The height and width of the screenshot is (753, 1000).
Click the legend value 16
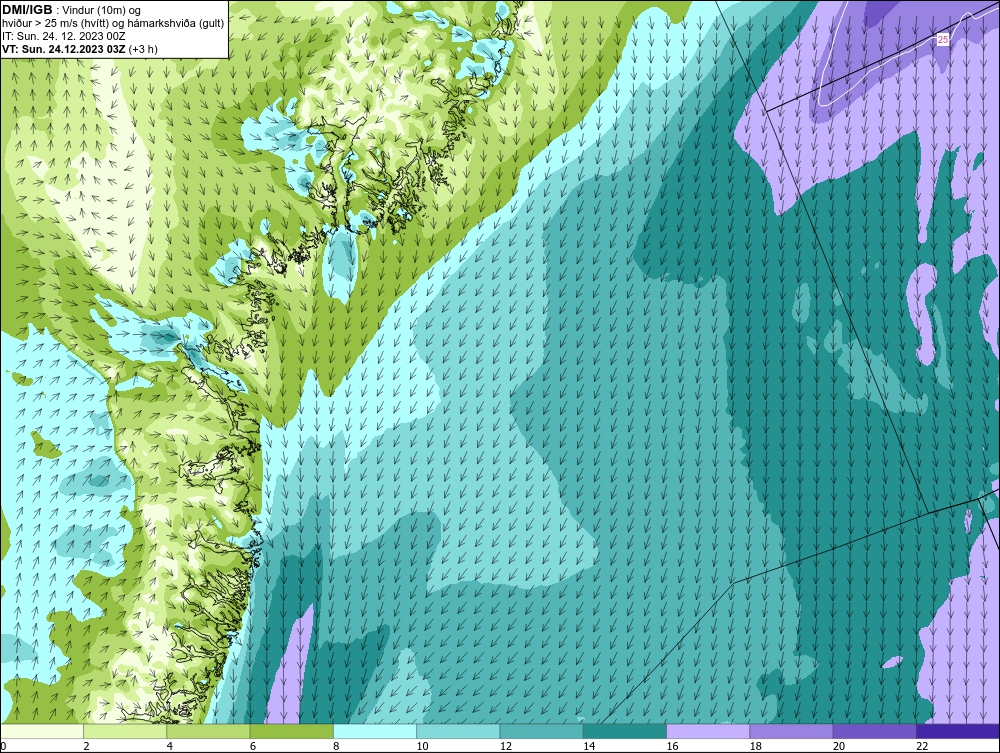point(672,746)
